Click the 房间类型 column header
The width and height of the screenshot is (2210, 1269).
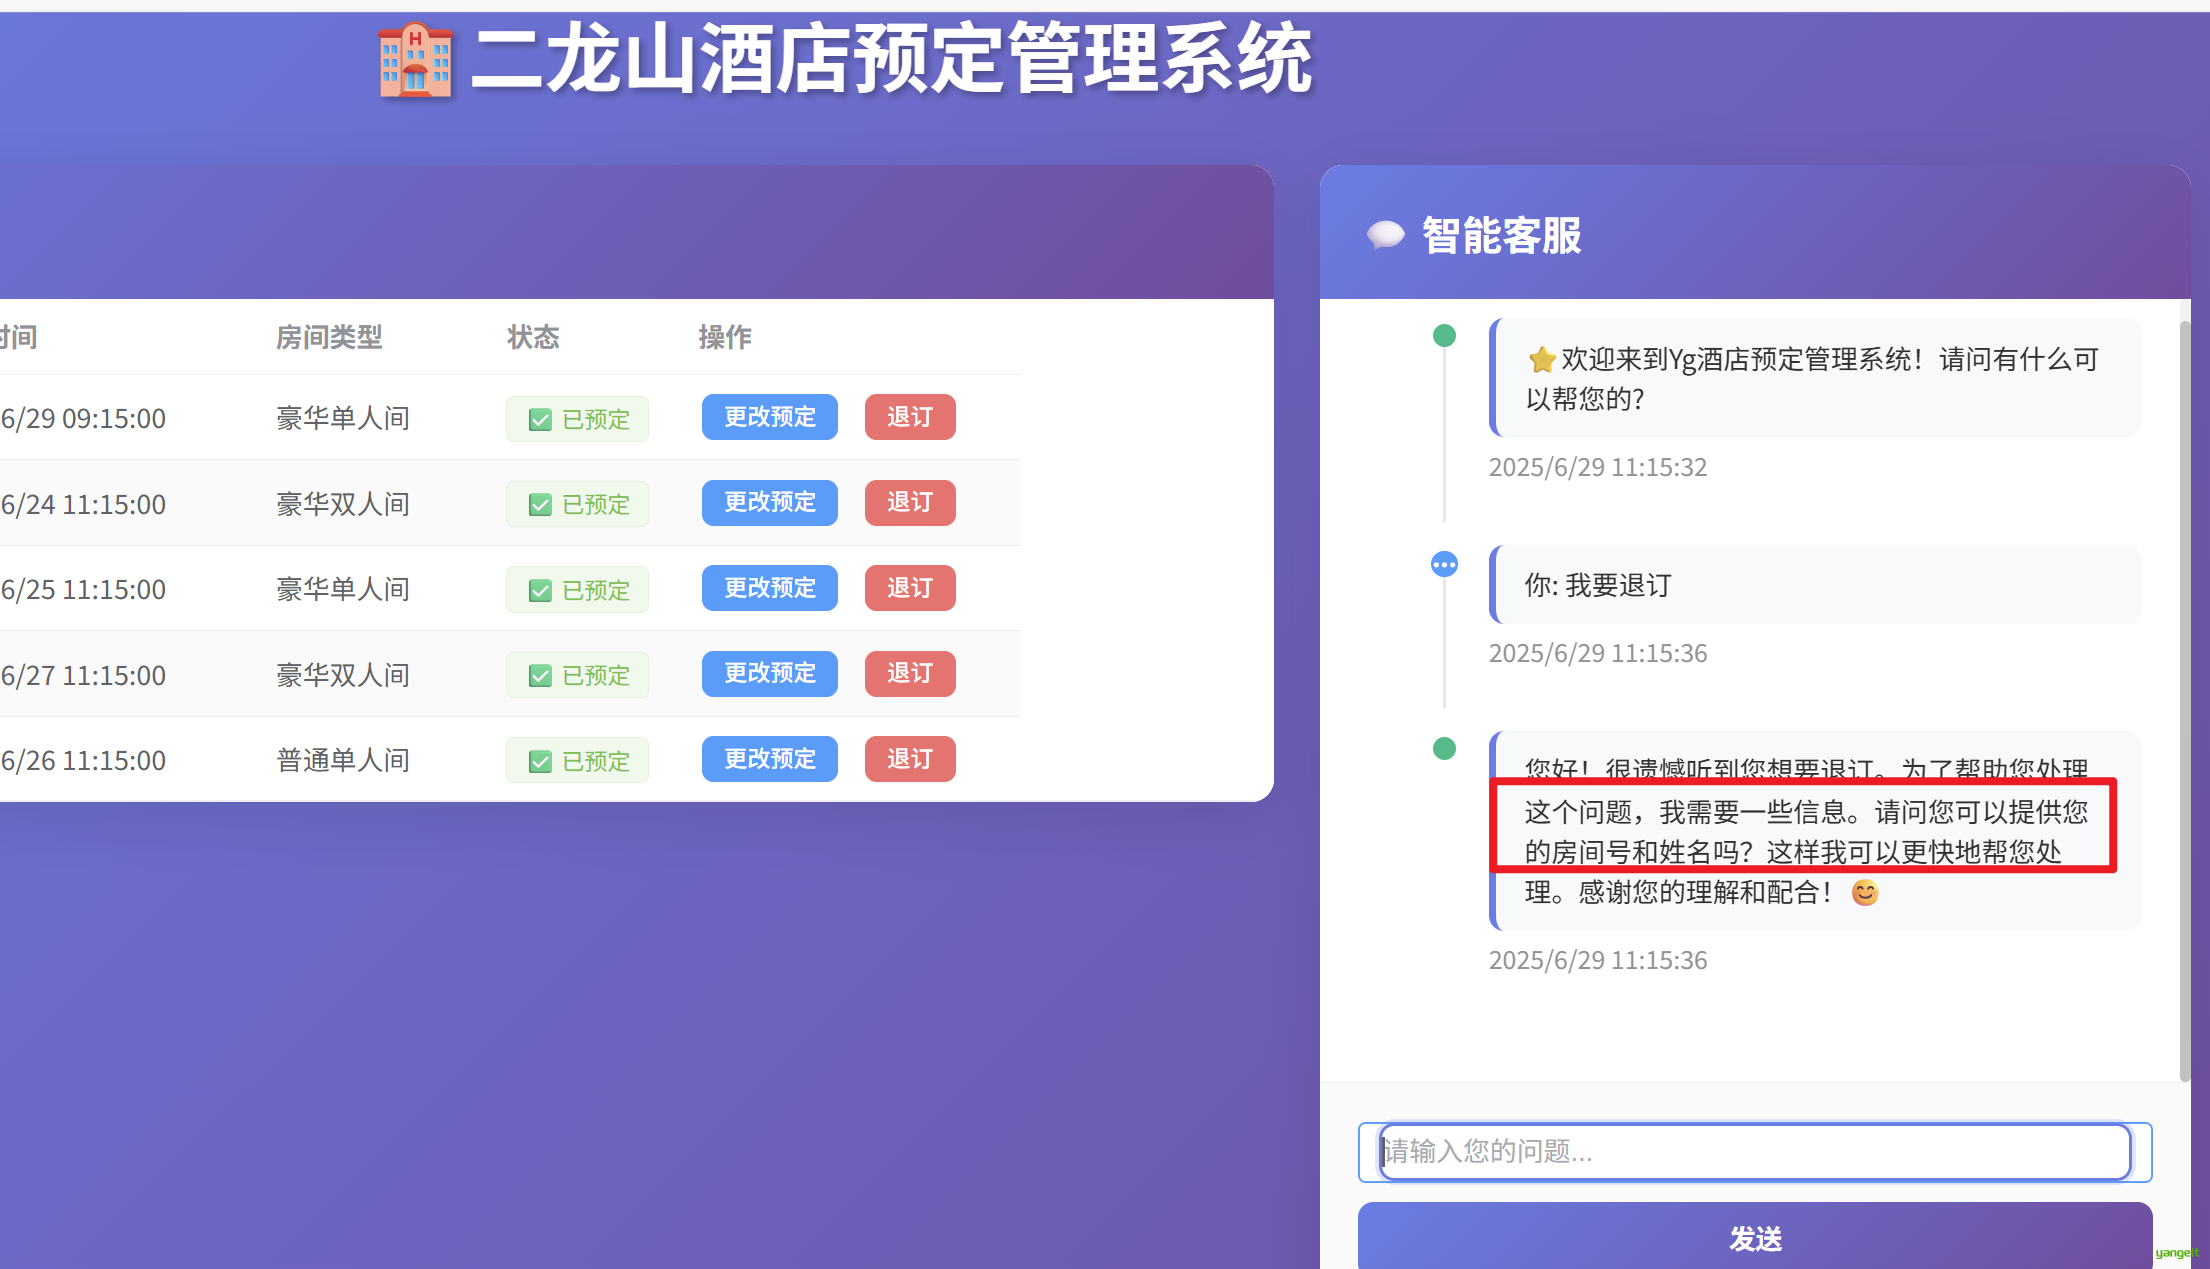329,337
